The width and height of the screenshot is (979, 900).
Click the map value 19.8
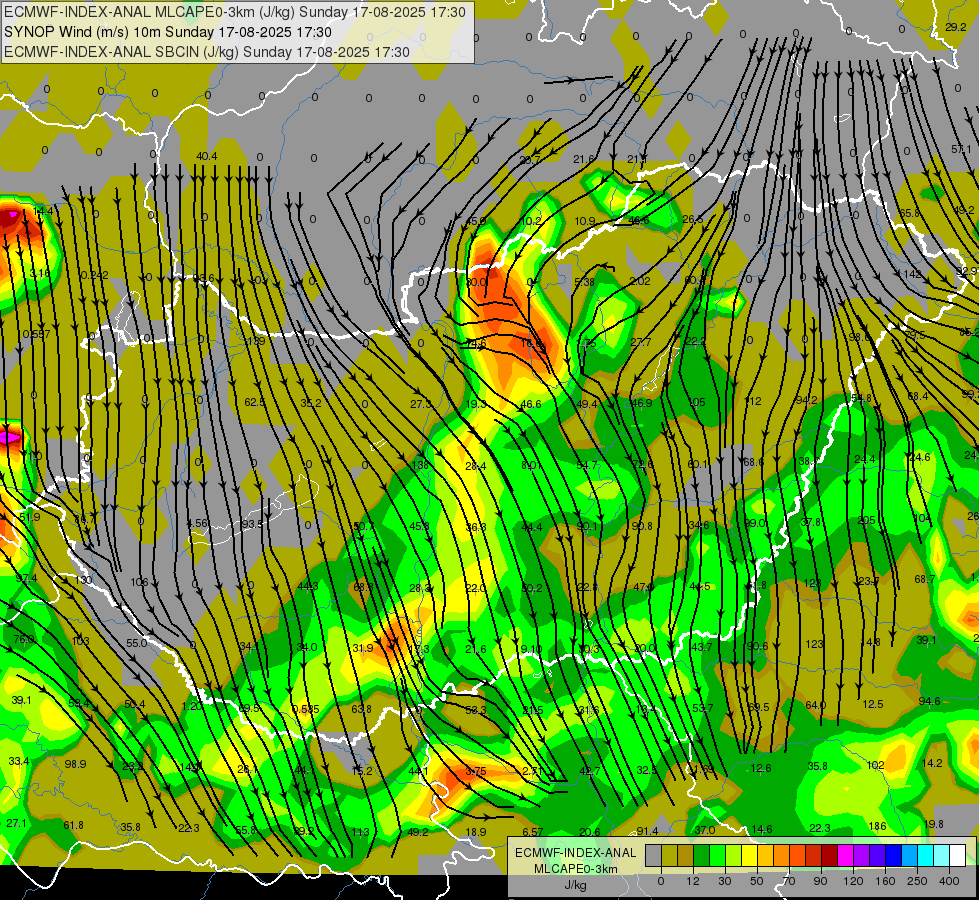933,824
